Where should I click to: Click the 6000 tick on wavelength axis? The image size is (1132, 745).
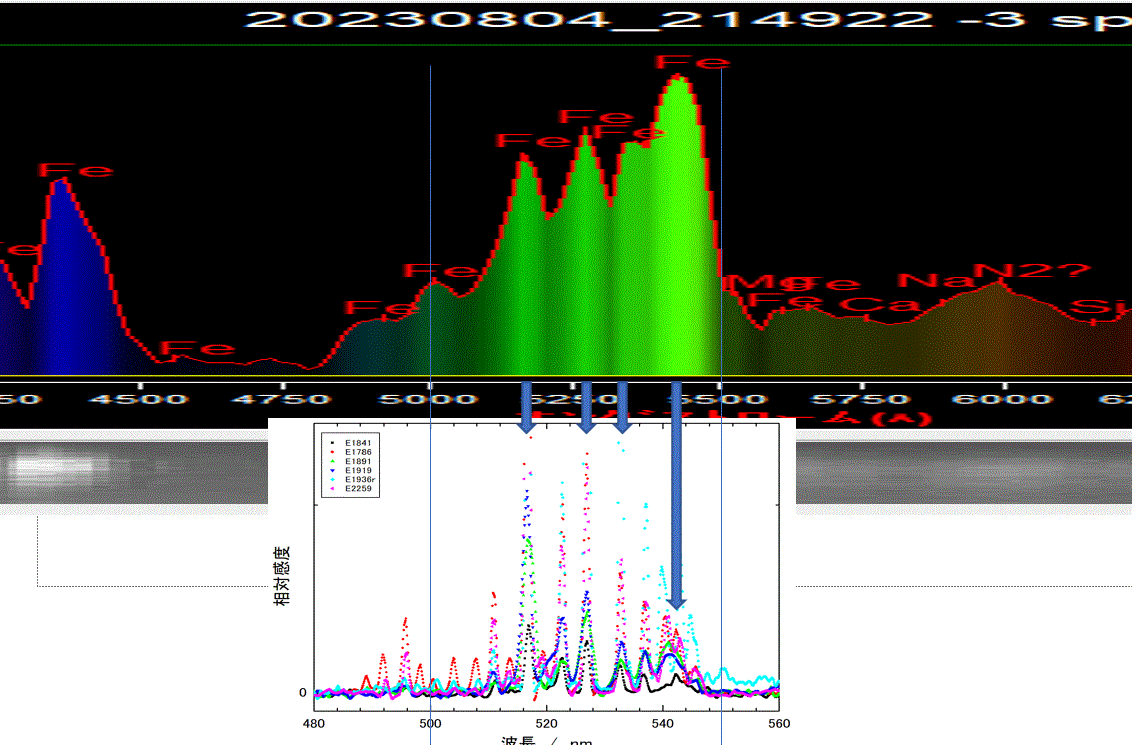1005,399
